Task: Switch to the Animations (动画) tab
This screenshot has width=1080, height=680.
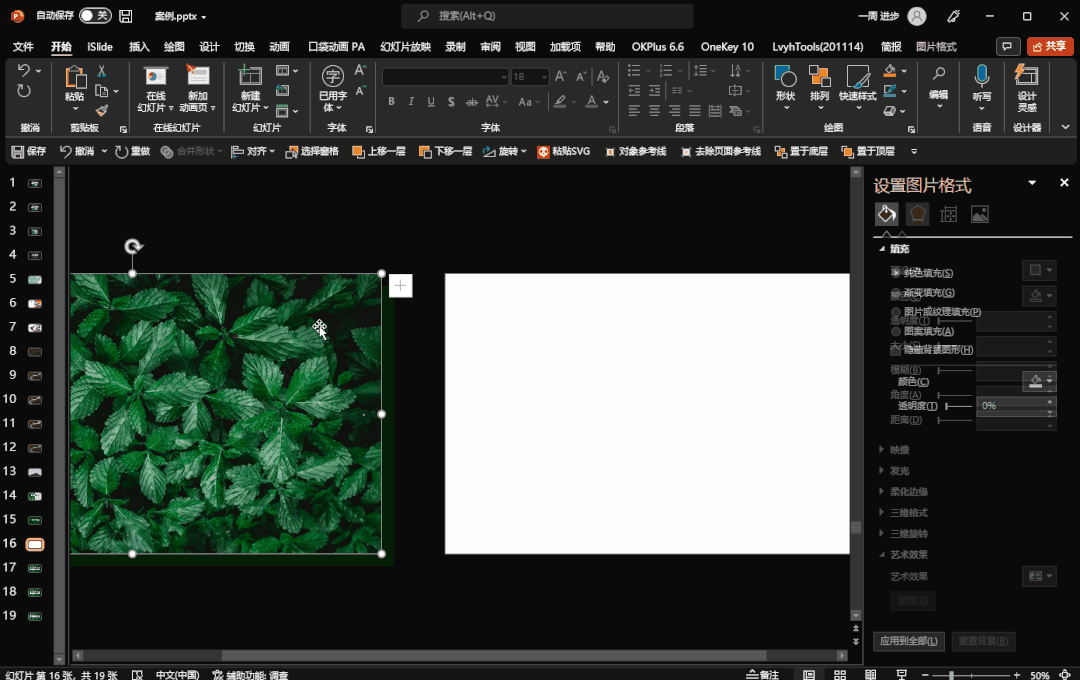Action: 279,47
